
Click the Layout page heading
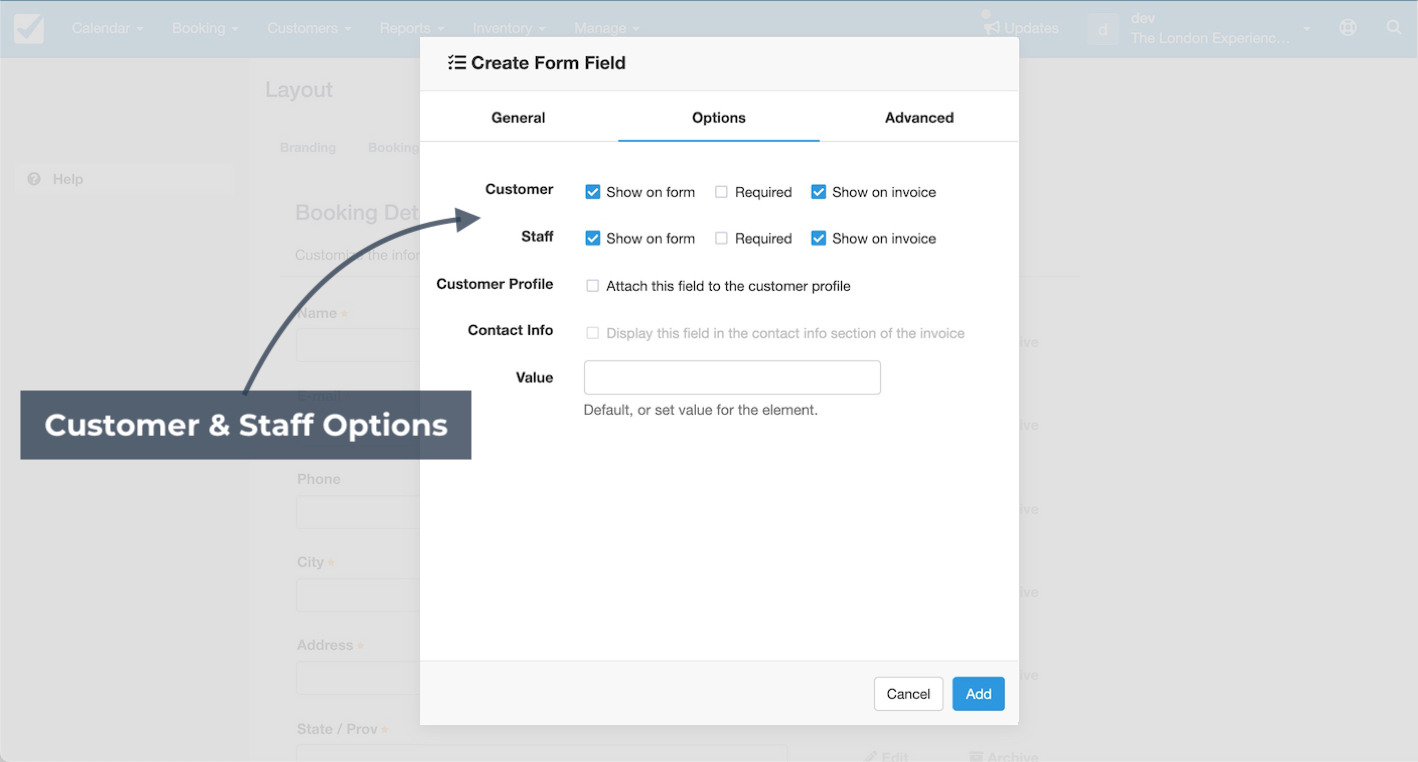click(x=299, y=90)
